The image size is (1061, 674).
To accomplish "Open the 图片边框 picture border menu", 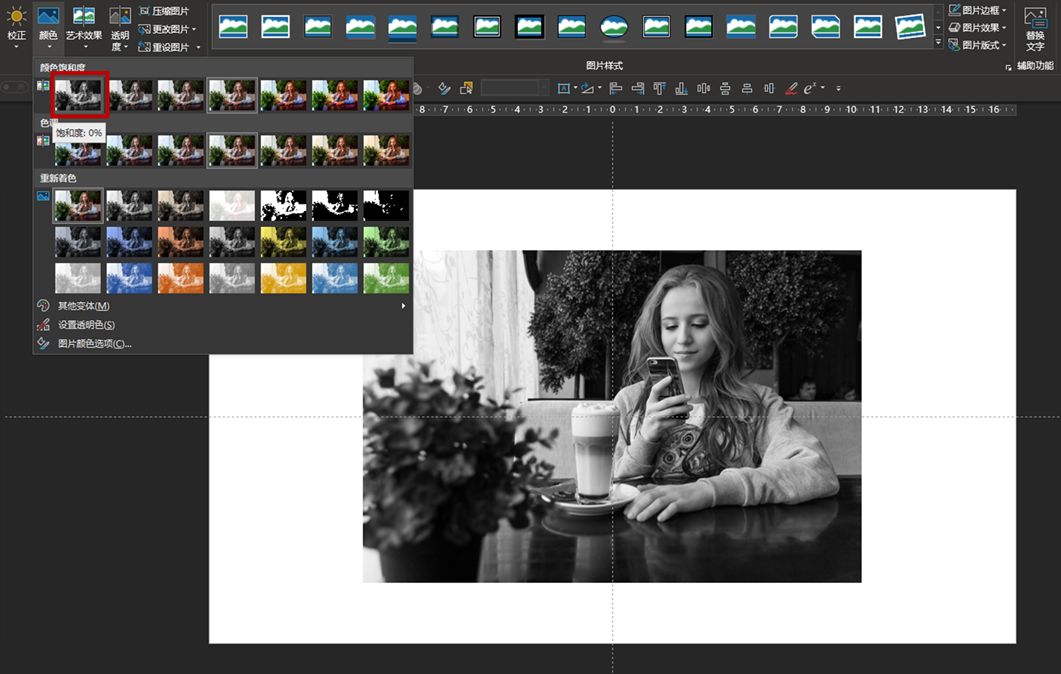I will point(977,10).
